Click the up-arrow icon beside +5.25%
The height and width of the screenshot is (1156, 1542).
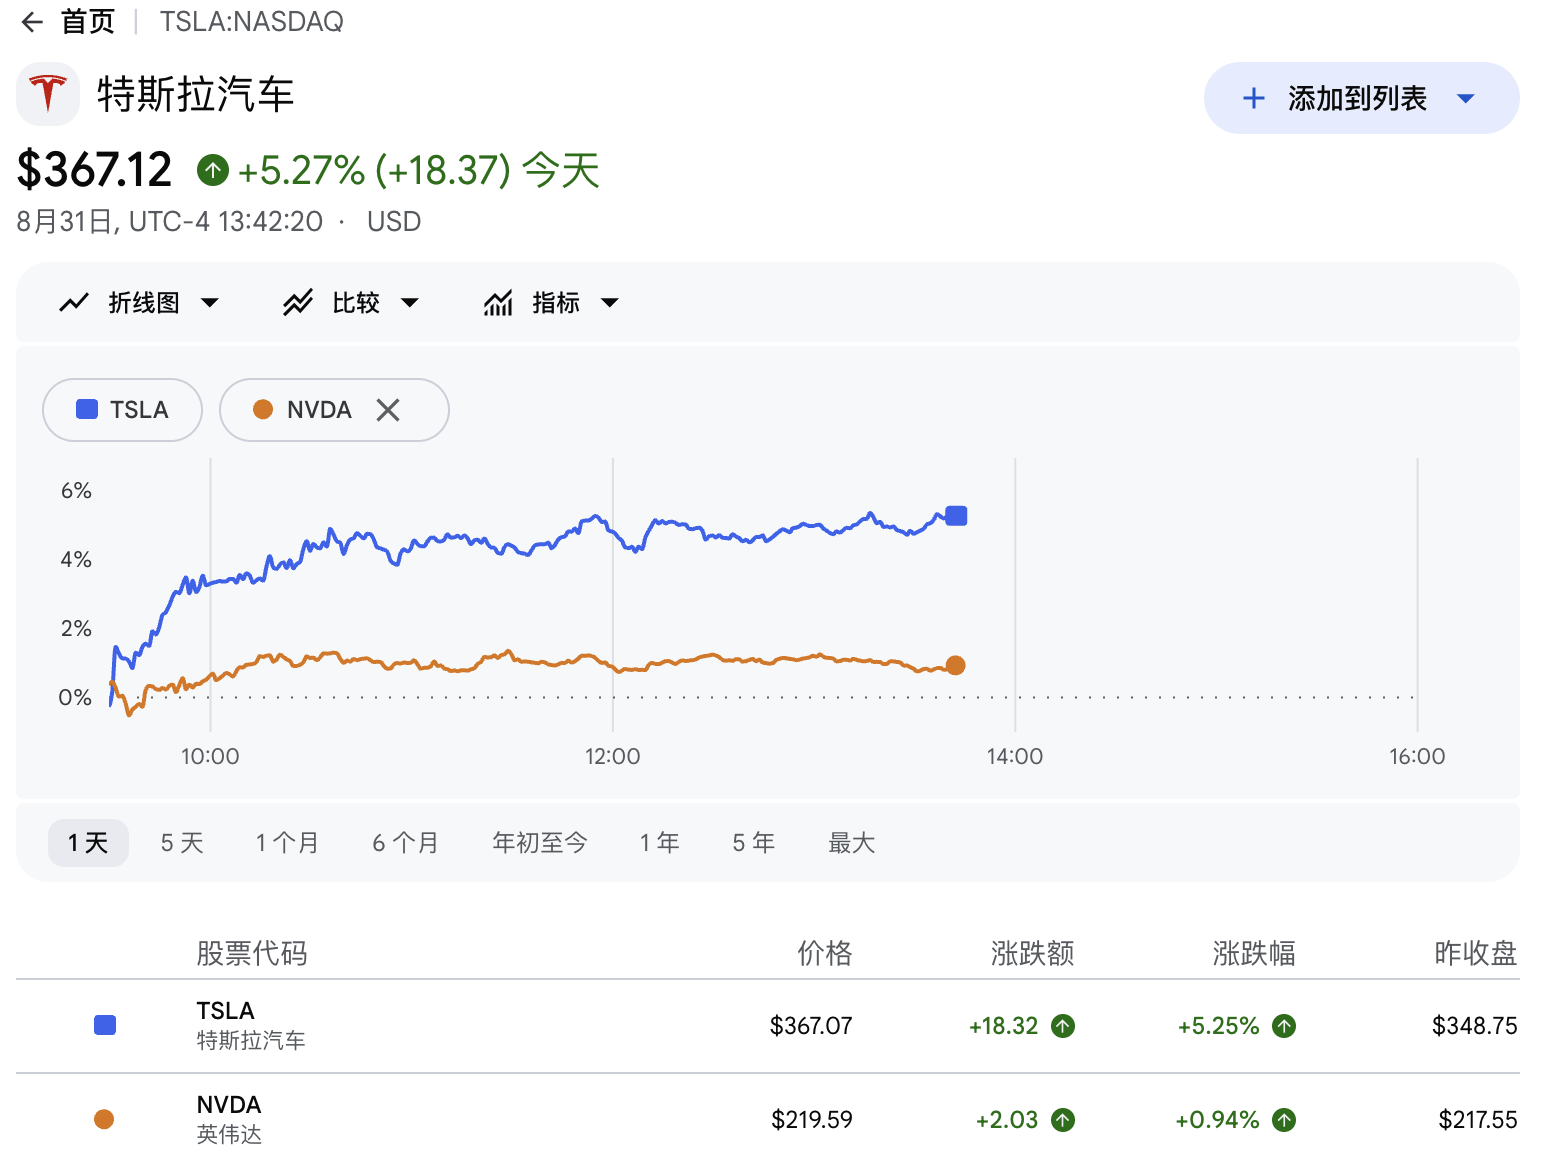coord(1284,1026)
